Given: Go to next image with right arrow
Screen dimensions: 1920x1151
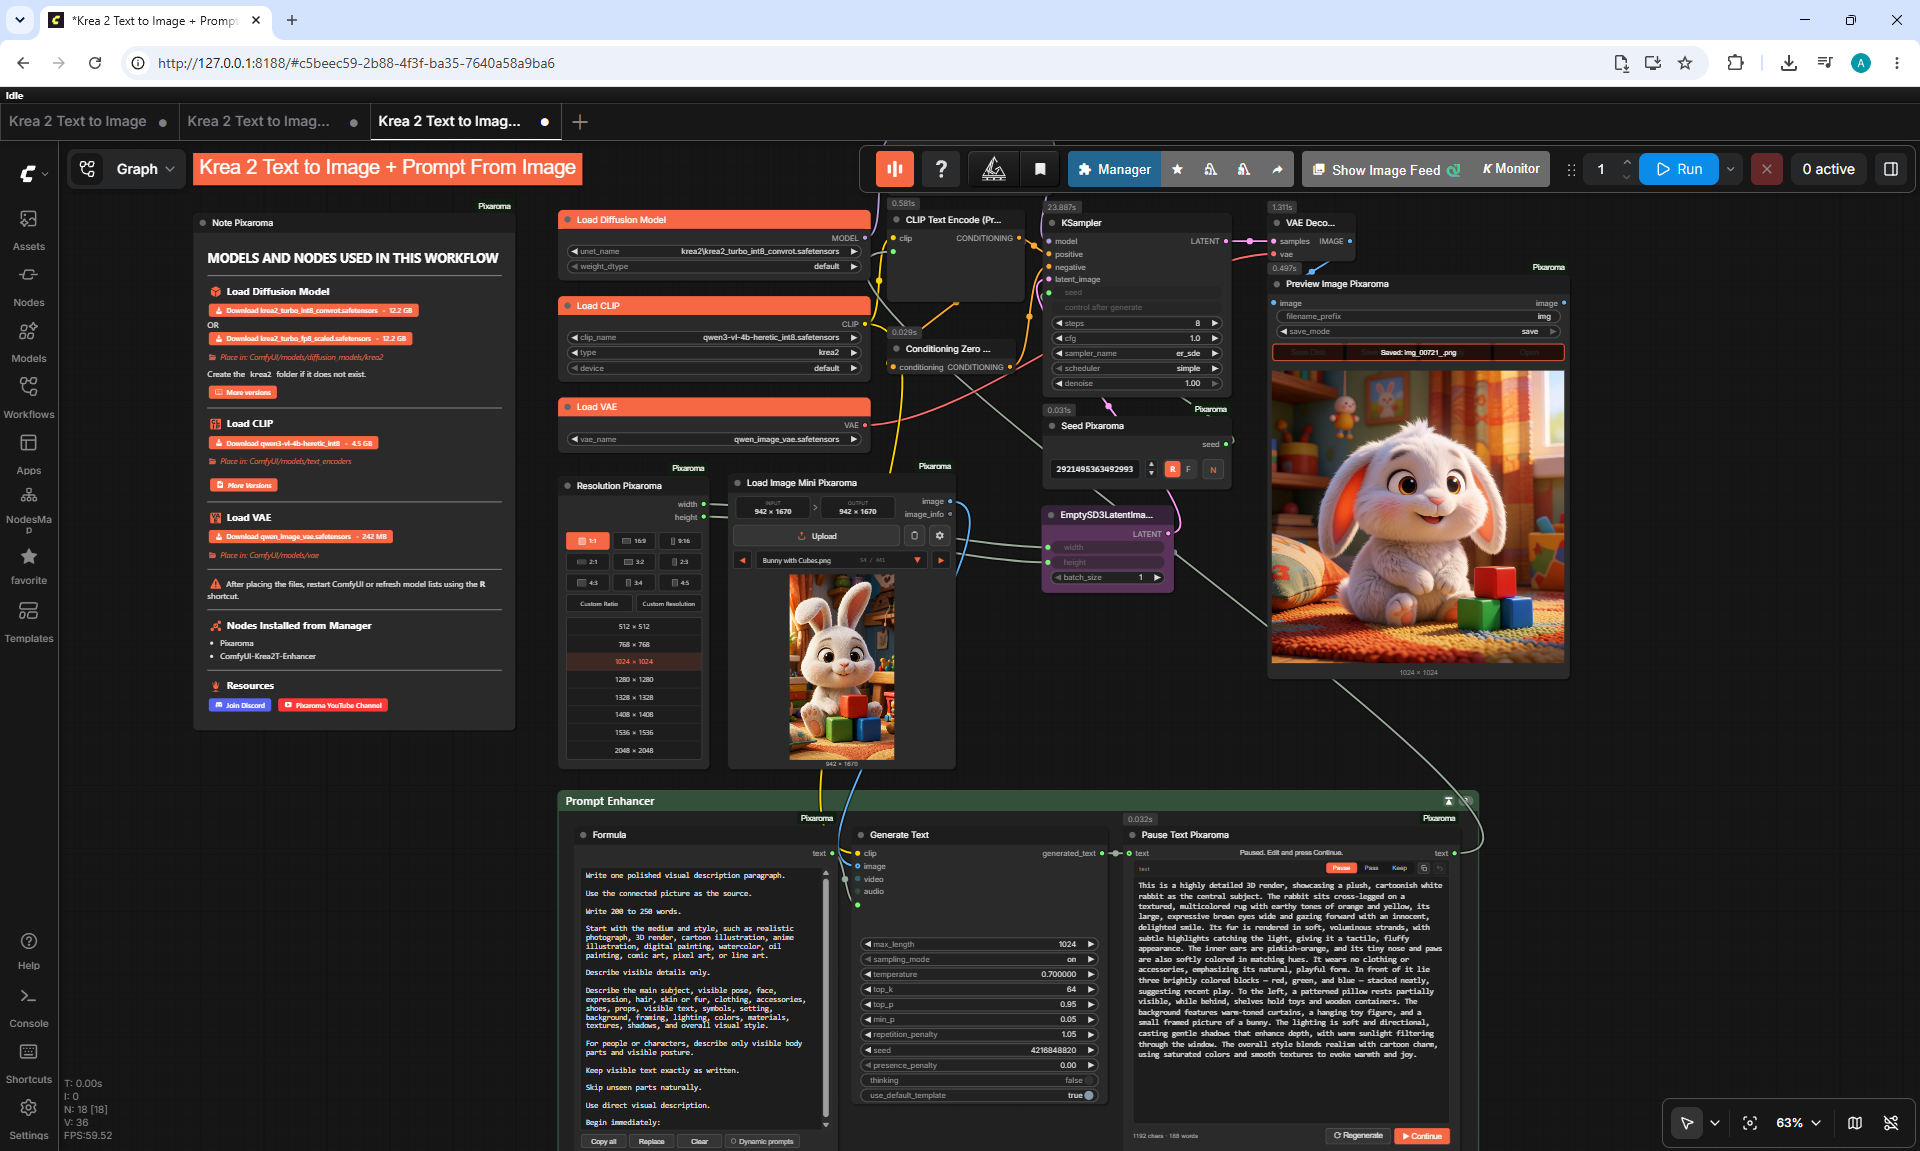Looking at the screenshot, I should point(941,561).
